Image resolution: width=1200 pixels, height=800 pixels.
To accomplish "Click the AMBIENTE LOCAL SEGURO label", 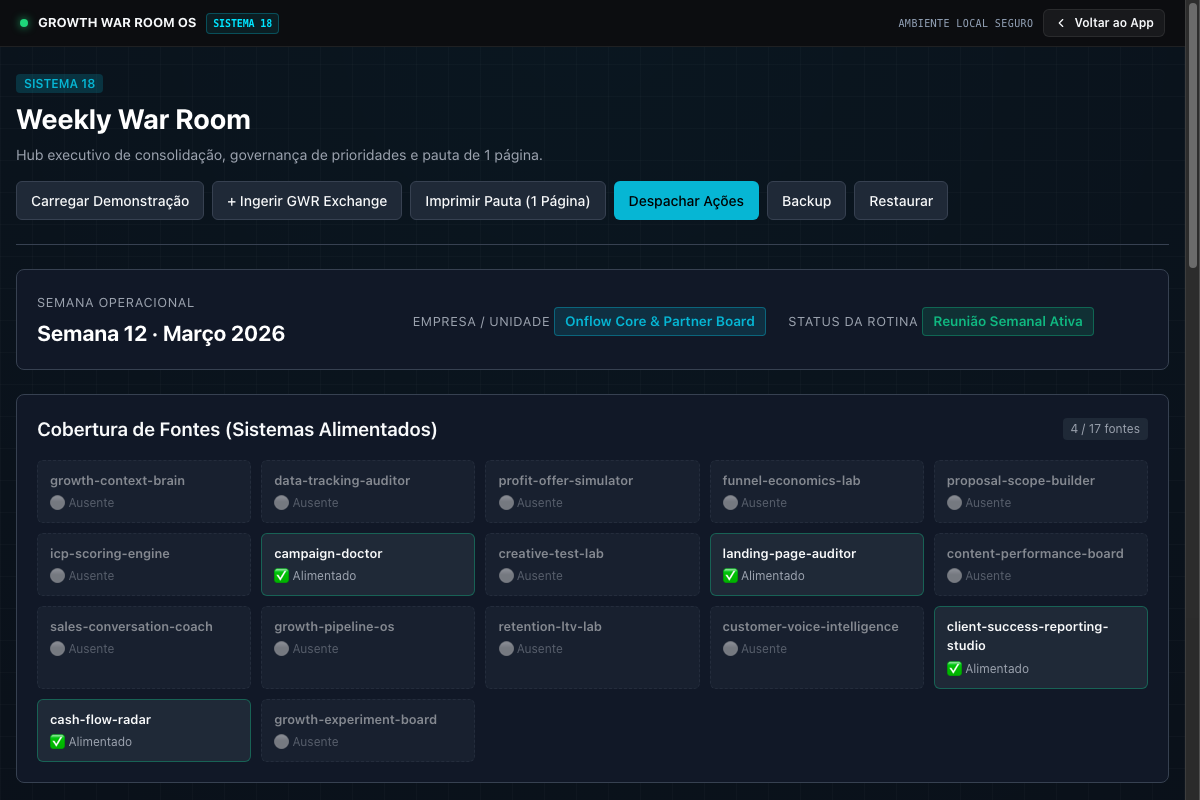I will (965, 23).
